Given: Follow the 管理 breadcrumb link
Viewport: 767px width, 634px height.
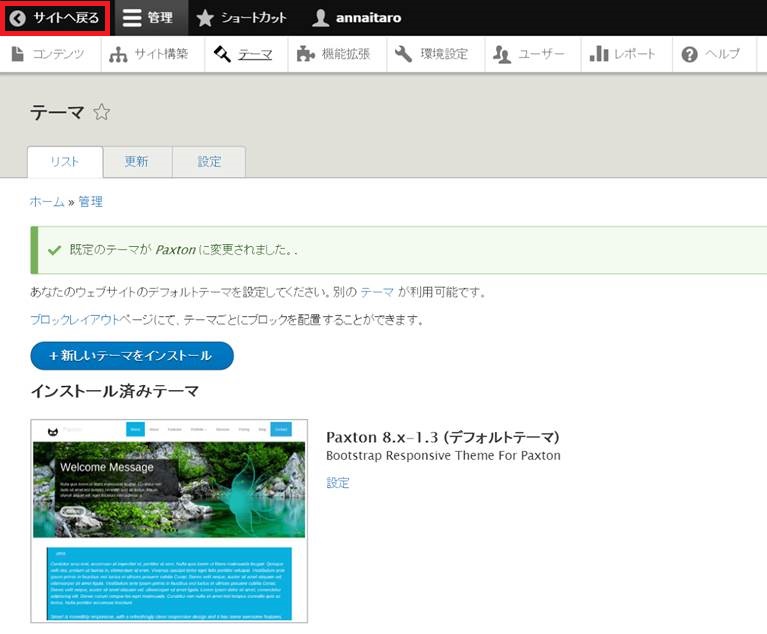Looking at the screenshot, I should (90, 202).
